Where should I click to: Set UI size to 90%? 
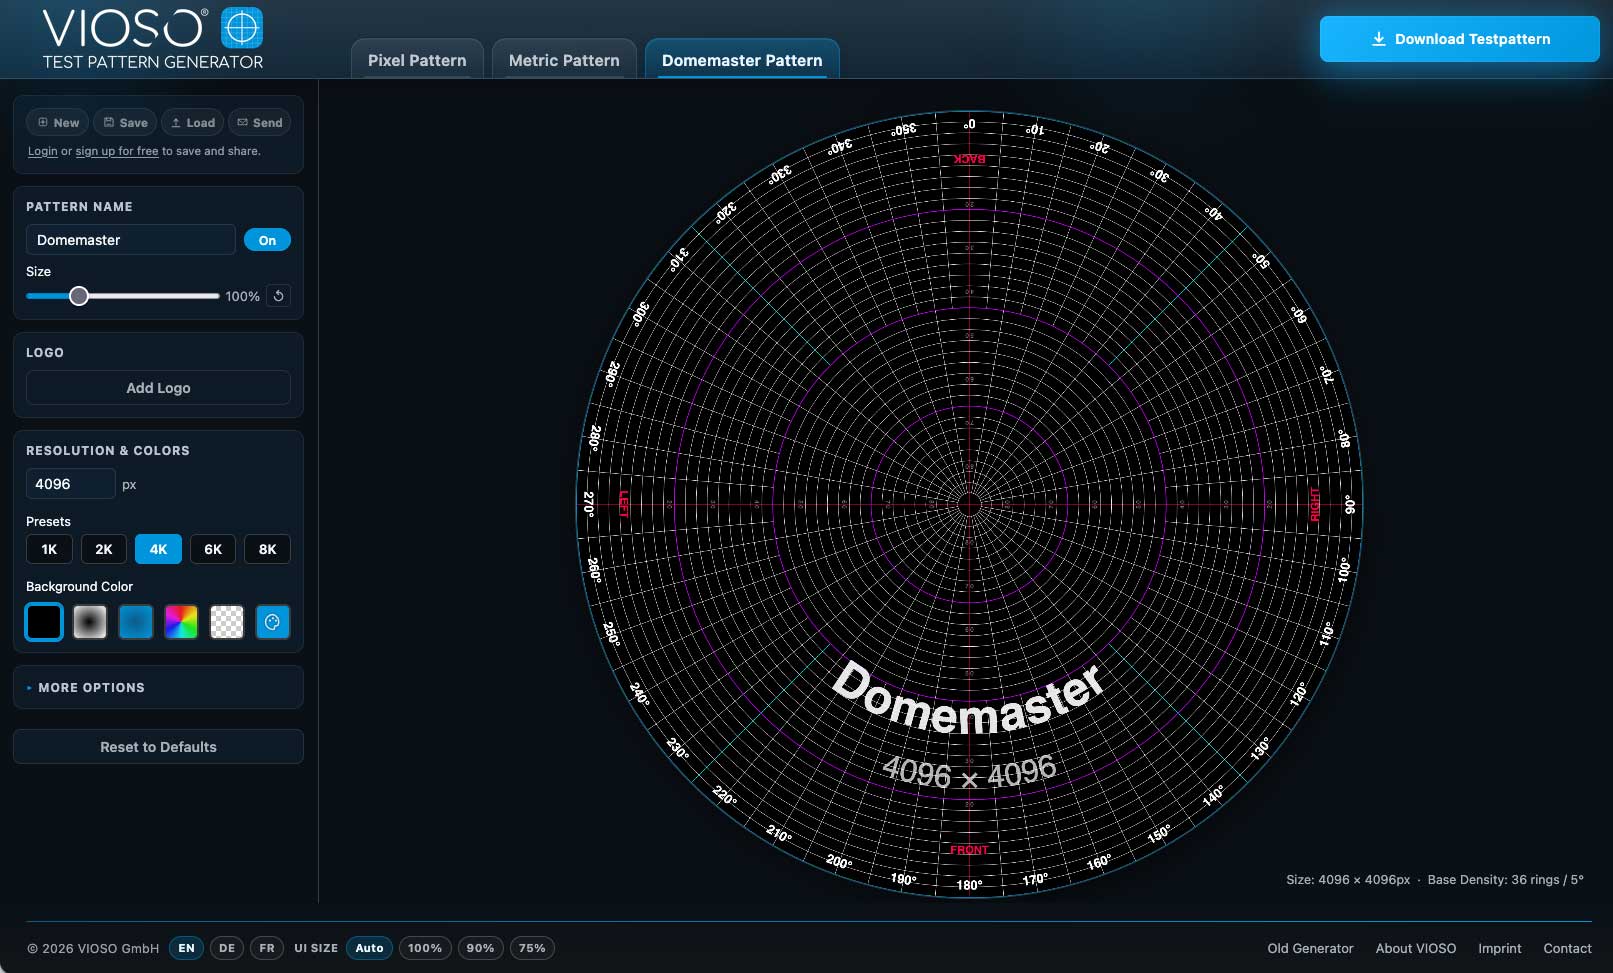coord(480,948)
